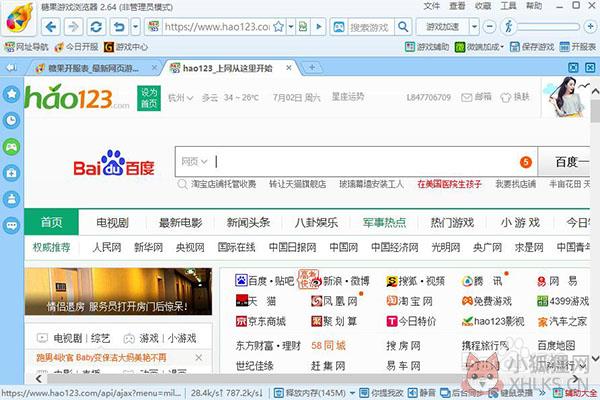Open the 查看 menu
Image resolution: width=600 pixels, height=400 pixels.
(x=457, y=6)
